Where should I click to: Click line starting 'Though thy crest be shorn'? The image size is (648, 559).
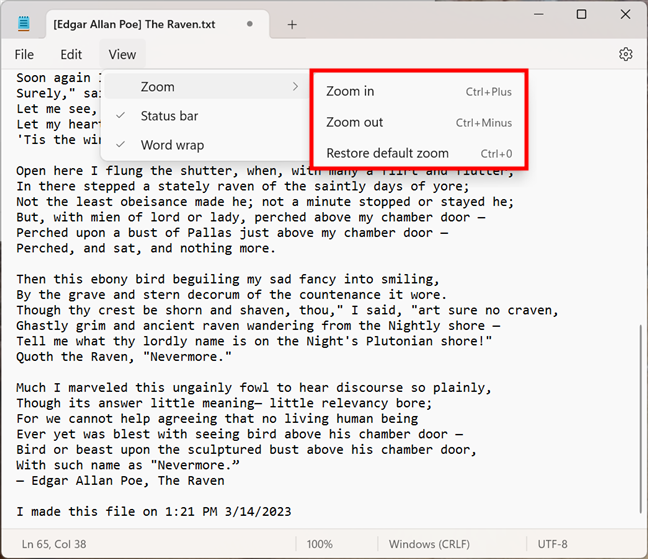(x=288, y=310)
